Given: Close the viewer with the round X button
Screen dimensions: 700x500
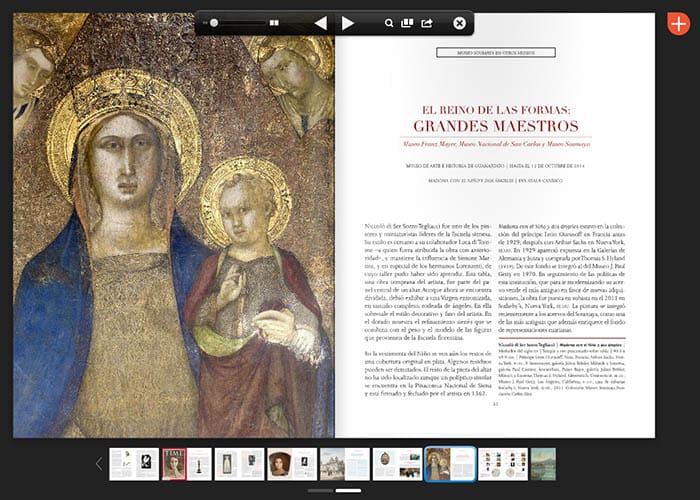Looking at the screenshot, I should click(459, 23).
